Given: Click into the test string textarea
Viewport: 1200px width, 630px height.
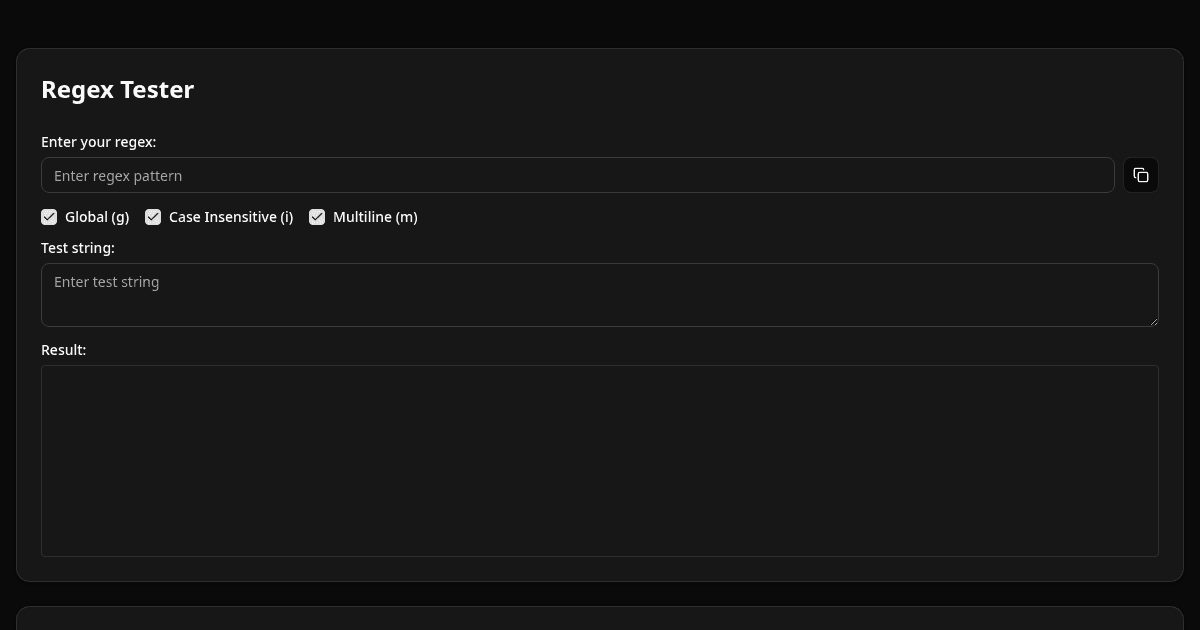Looking at the screenshot, I should [599, 295].
